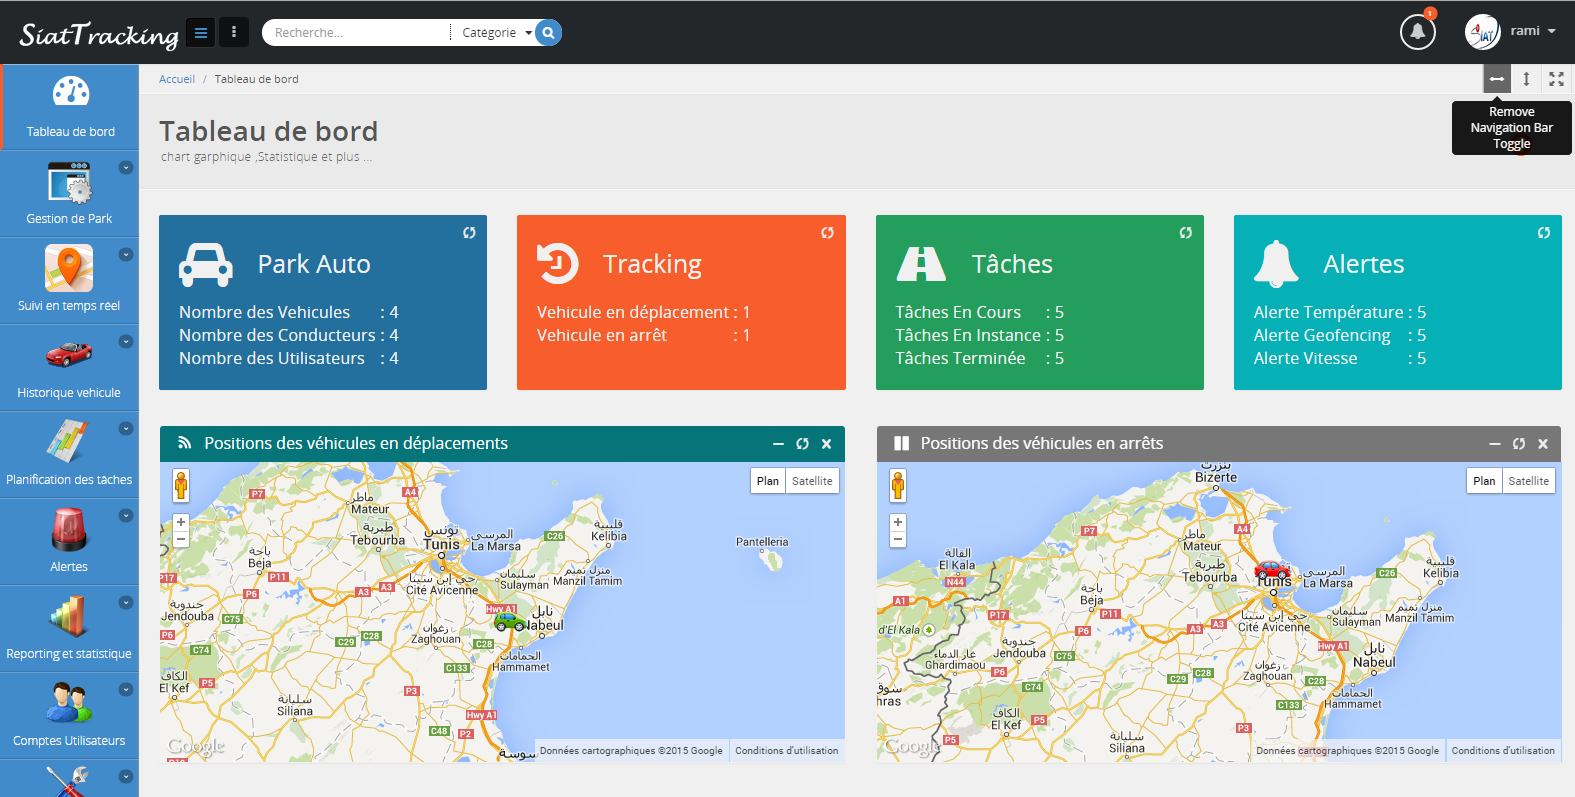1575x797 pixels.
Task: Click Tableau de bord breadcrumb text
Action: (x=256, y=79)
